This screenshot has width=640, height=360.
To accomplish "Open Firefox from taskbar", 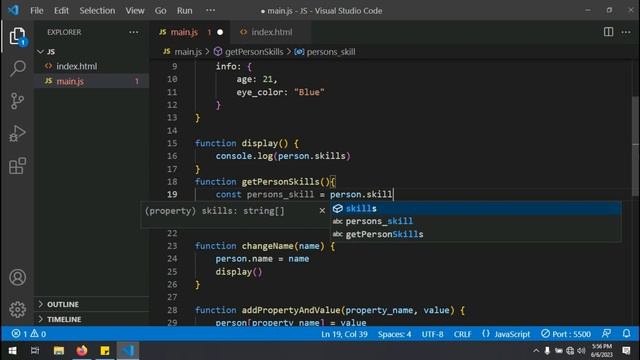I will tap(82, 351).
